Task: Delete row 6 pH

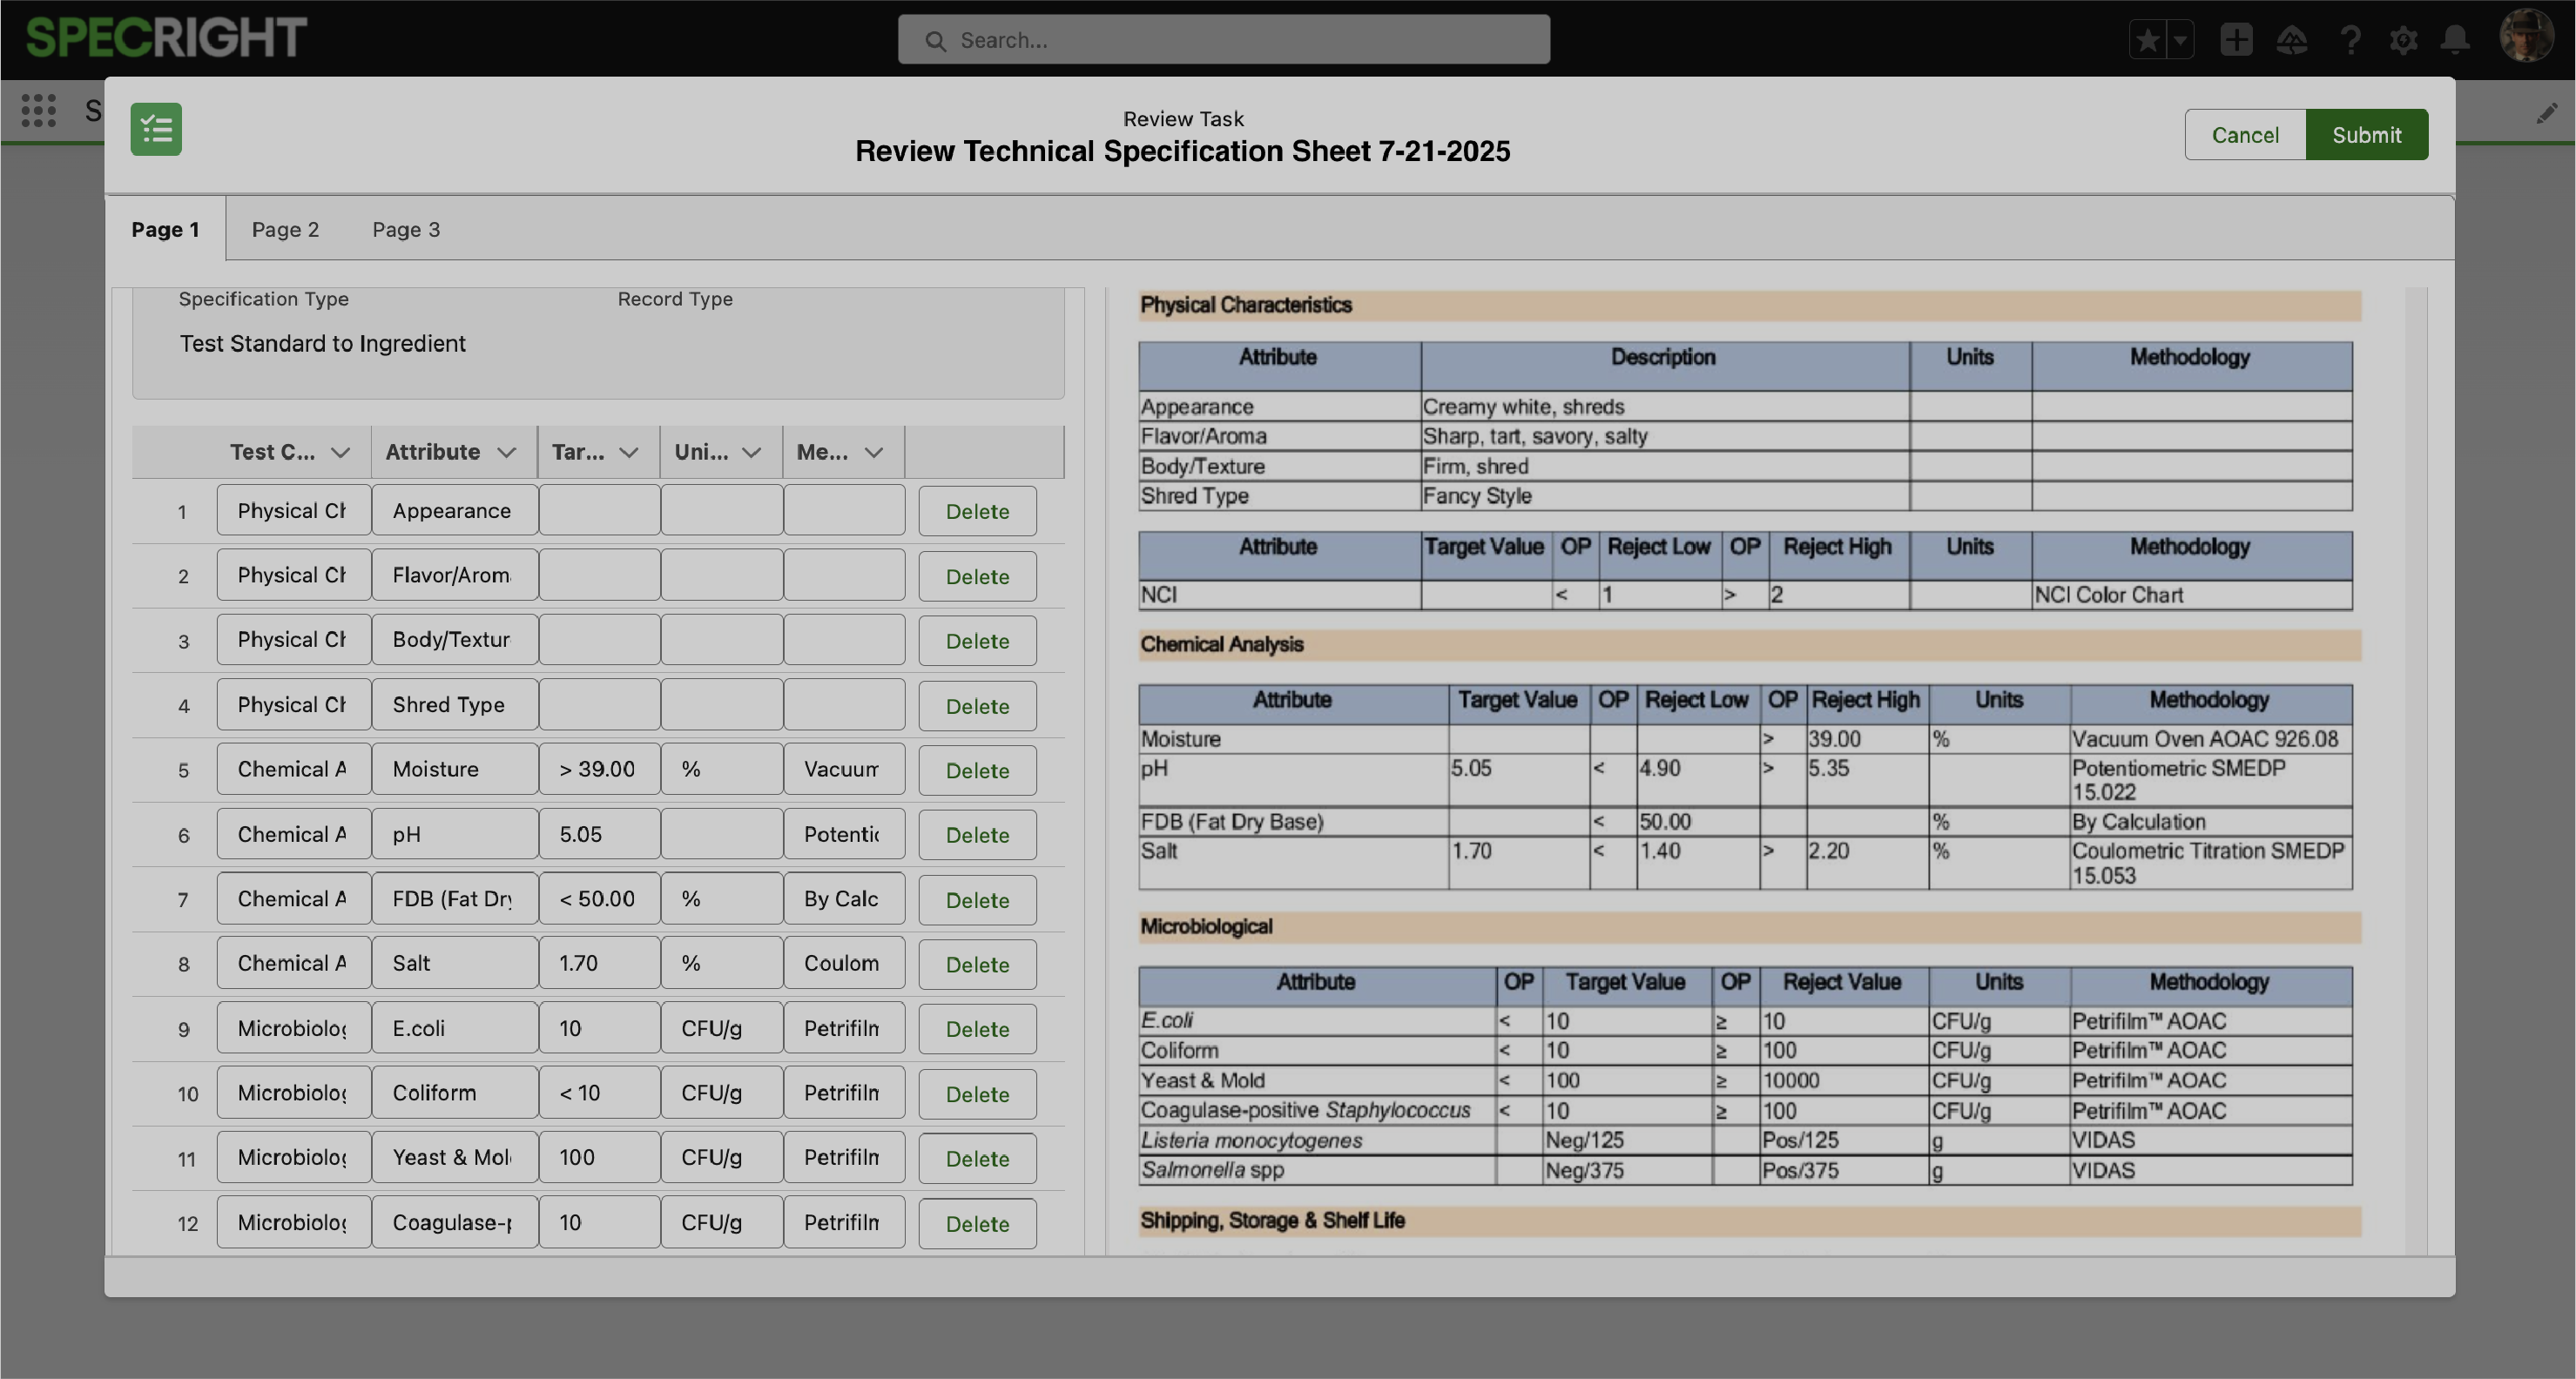Action: tap(977, 835)
